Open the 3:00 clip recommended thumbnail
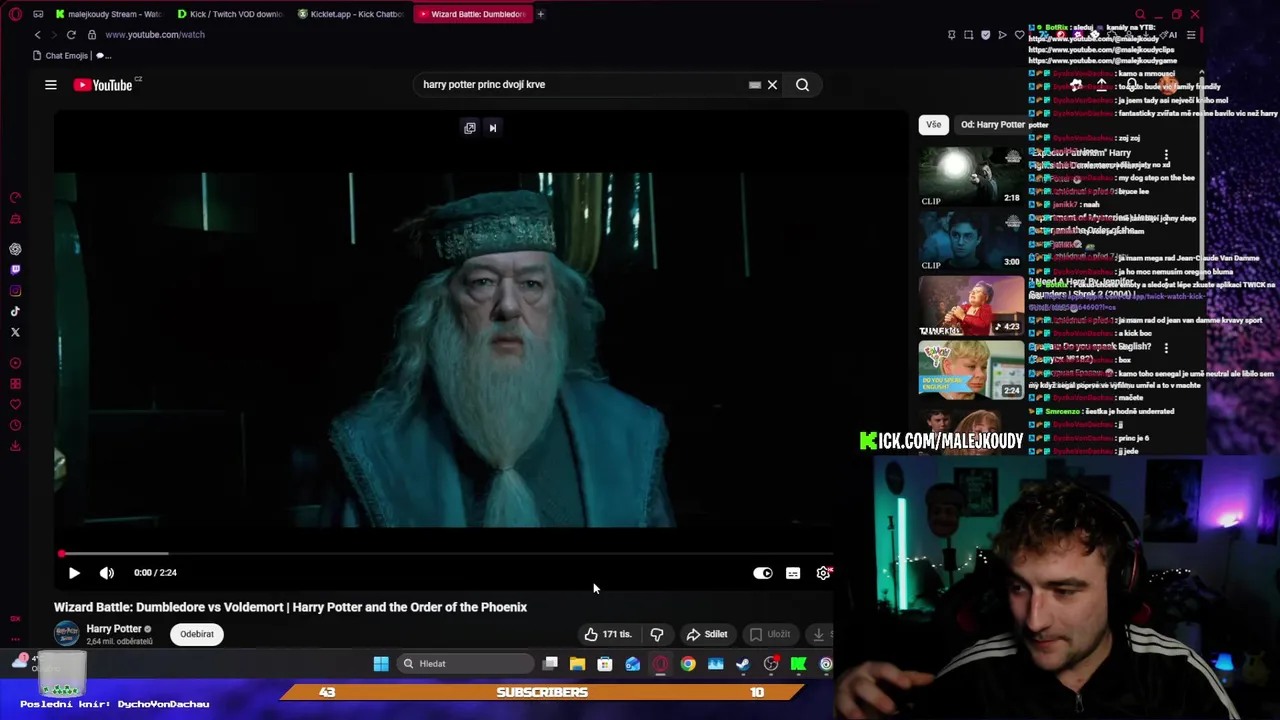Viewport: 1280px width, 720px height. [971, 240]
